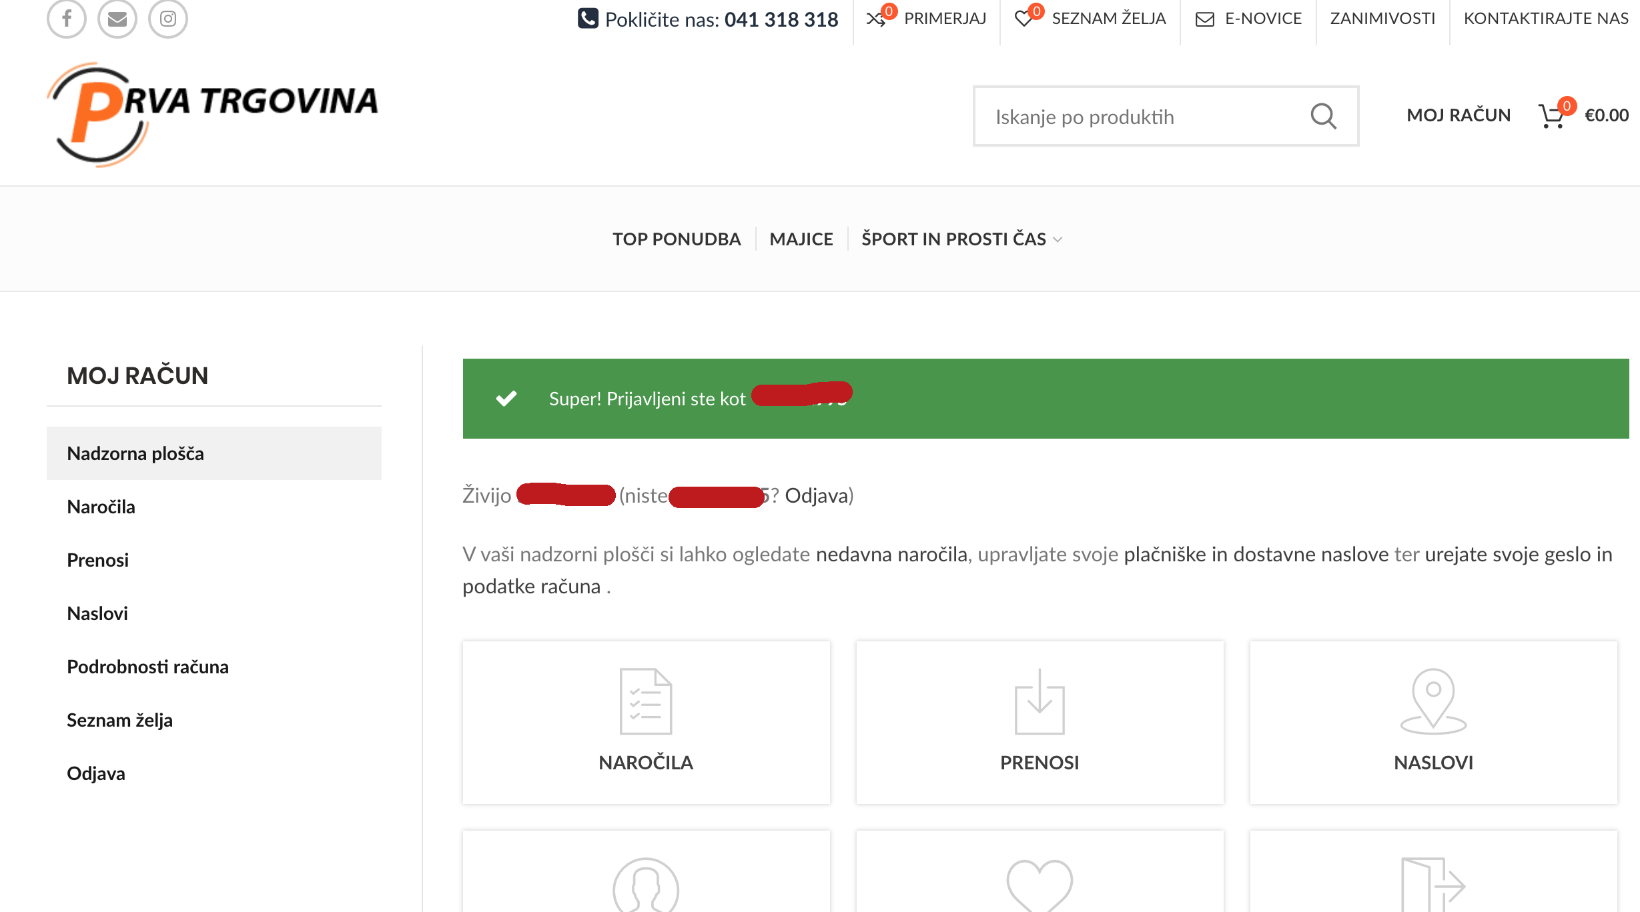This screenshot has width=1640, height=912.
Task: Click the Moj račun header link
Action: 1459,115
